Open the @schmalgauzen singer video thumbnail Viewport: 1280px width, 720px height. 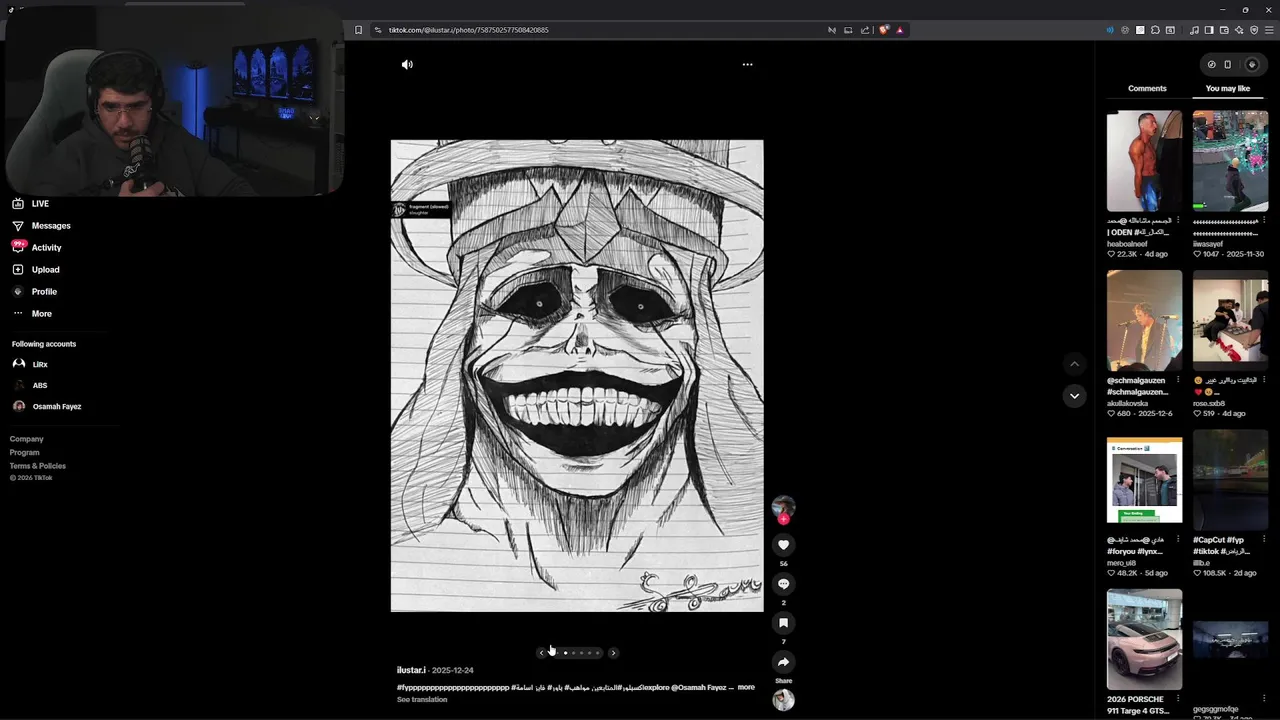click(x=1144, y=320)
